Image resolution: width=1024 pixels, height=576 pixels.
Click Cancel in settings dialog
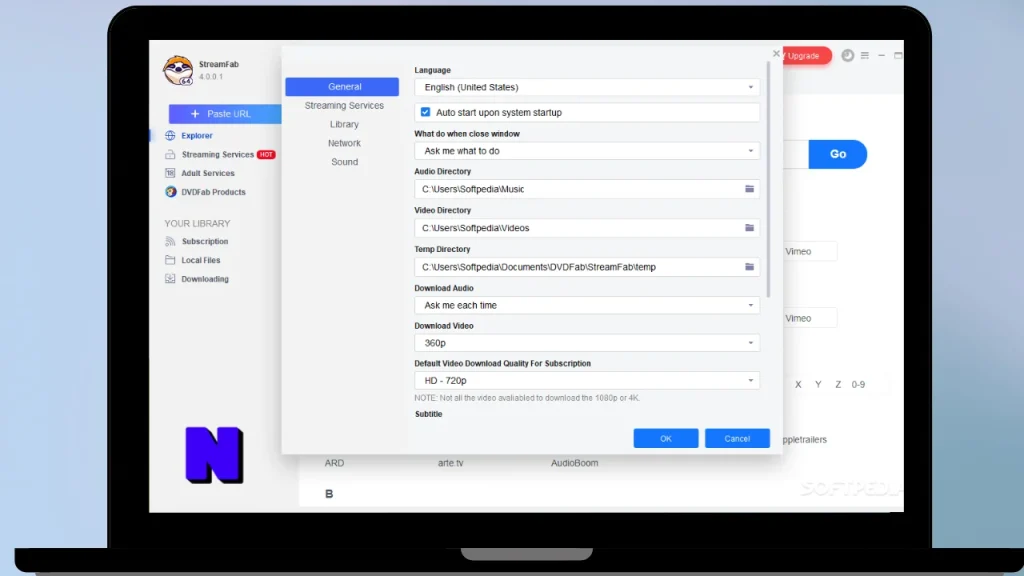pyautogui.click(x=737, y=438)
